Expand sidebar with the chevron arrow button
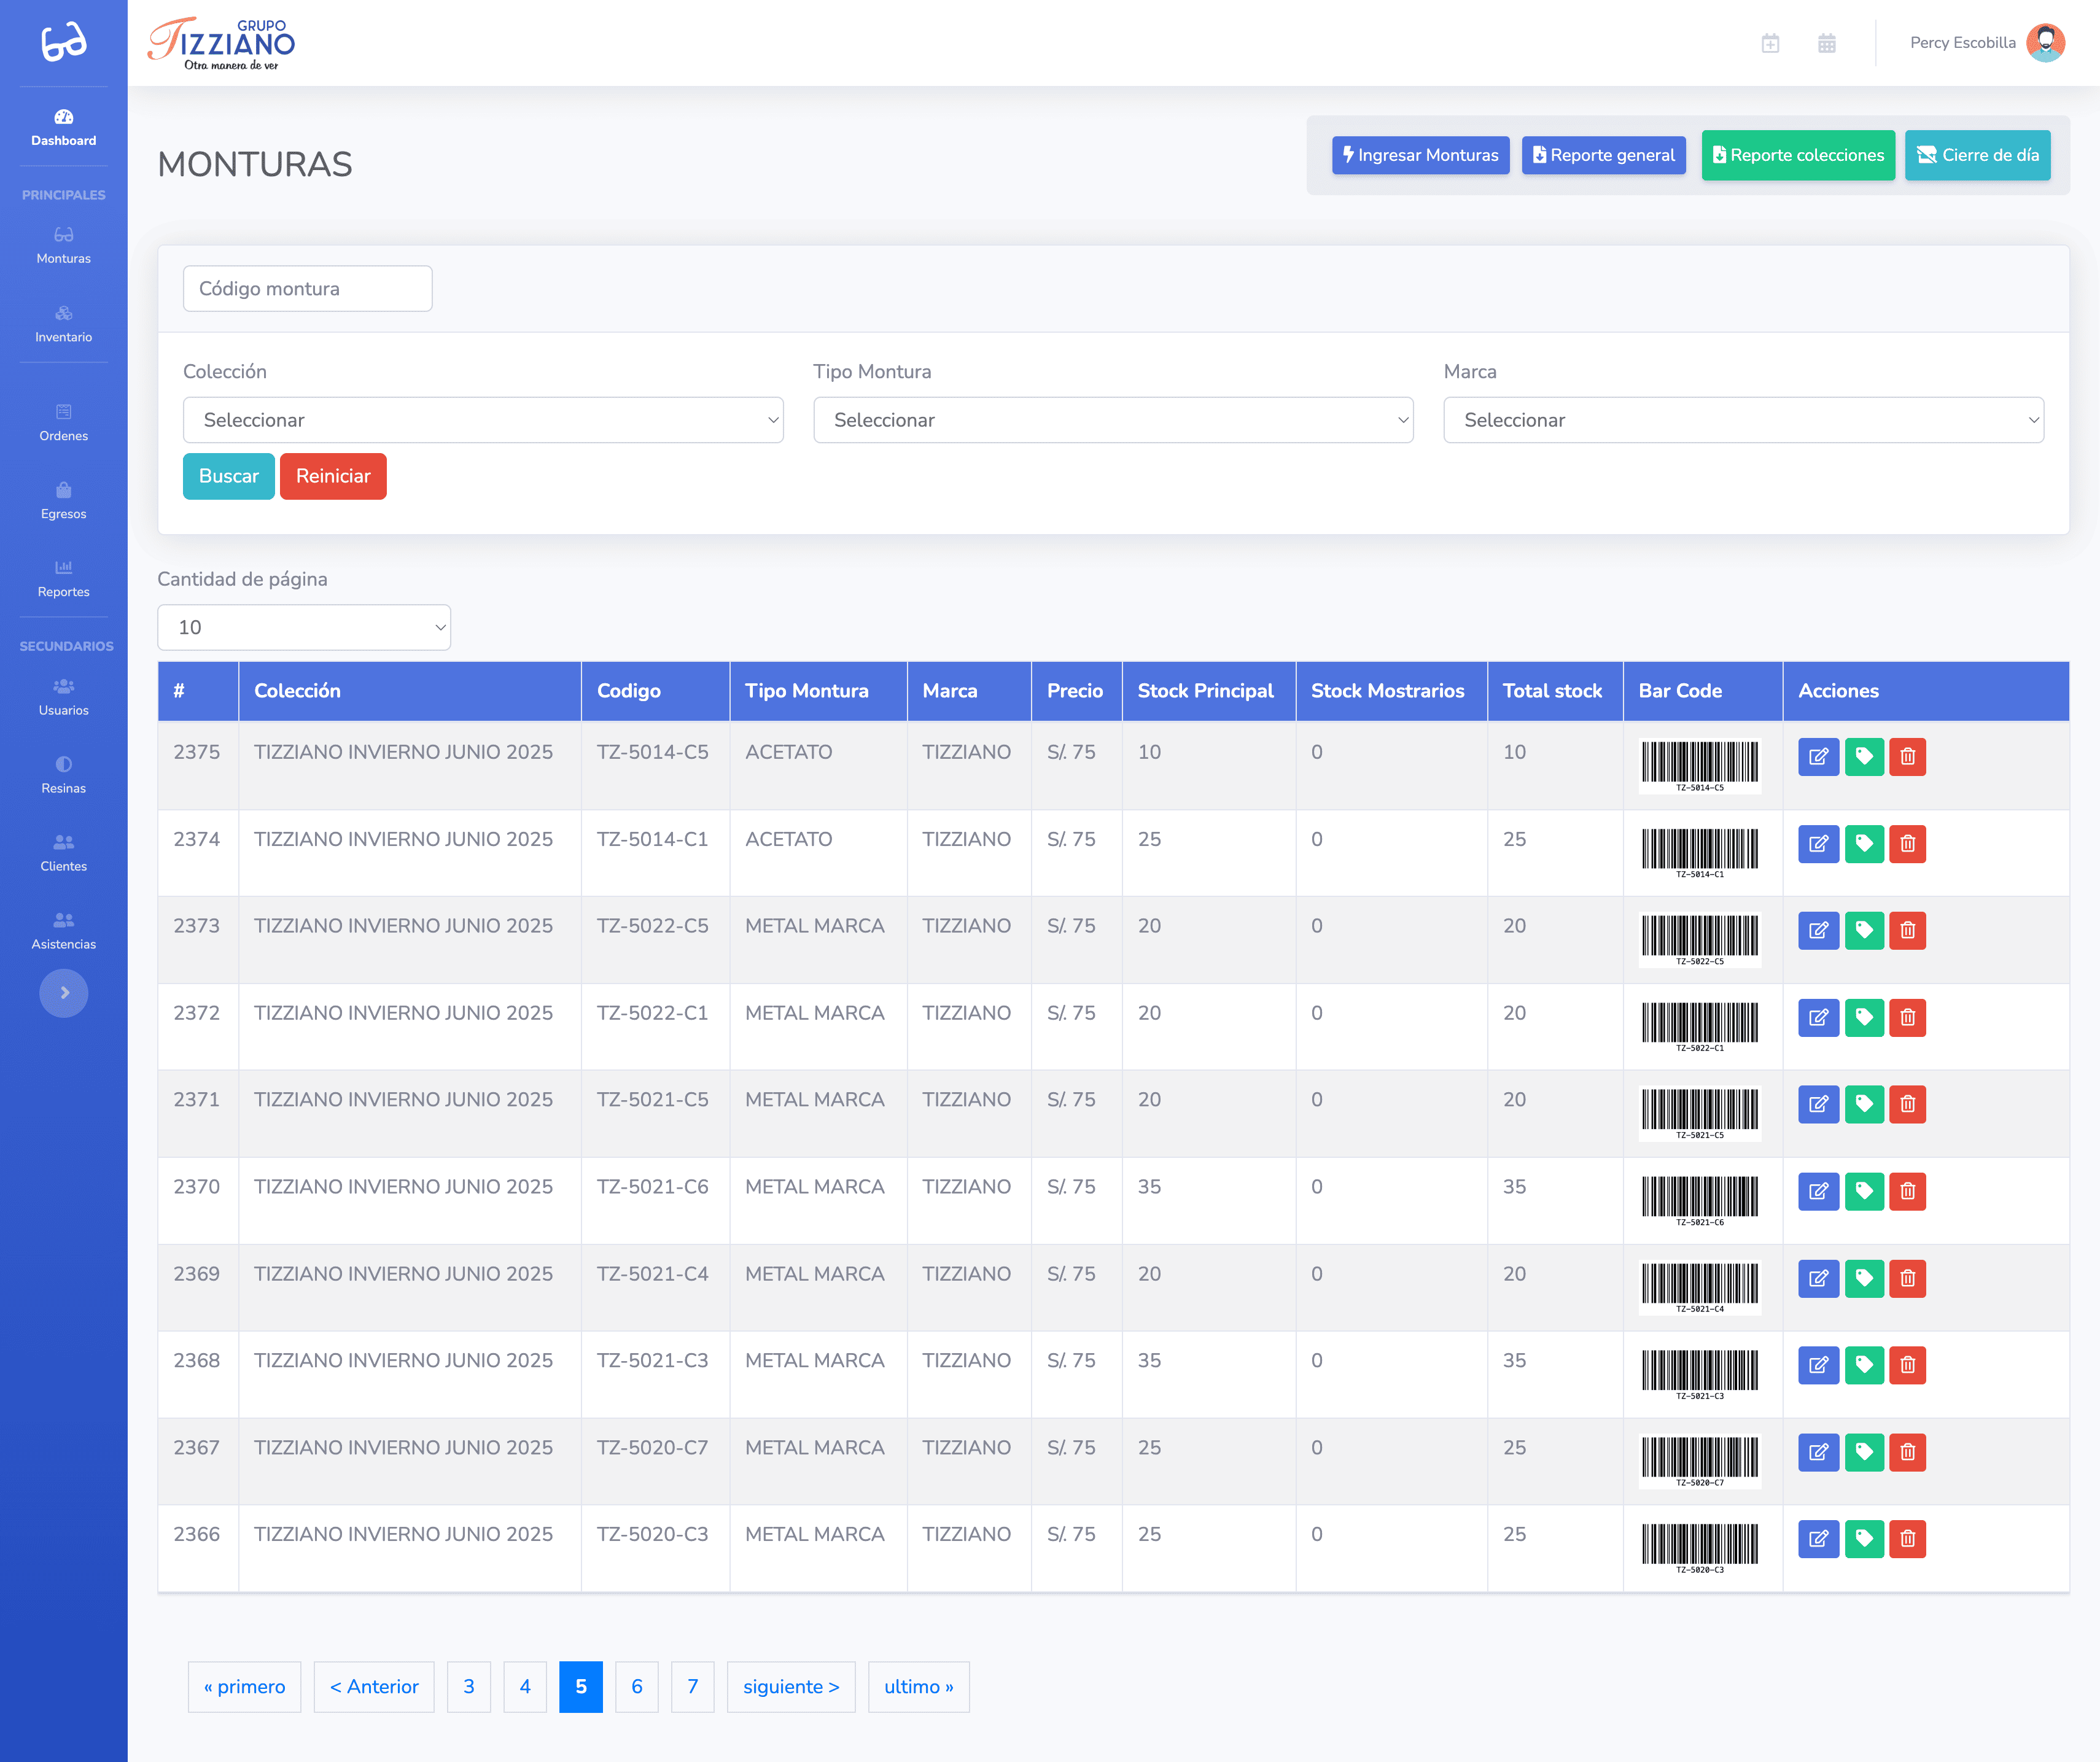Image resolution: width=2100 pixels, height=1762 pixels. pyautogui.click(x=64, y=993)
